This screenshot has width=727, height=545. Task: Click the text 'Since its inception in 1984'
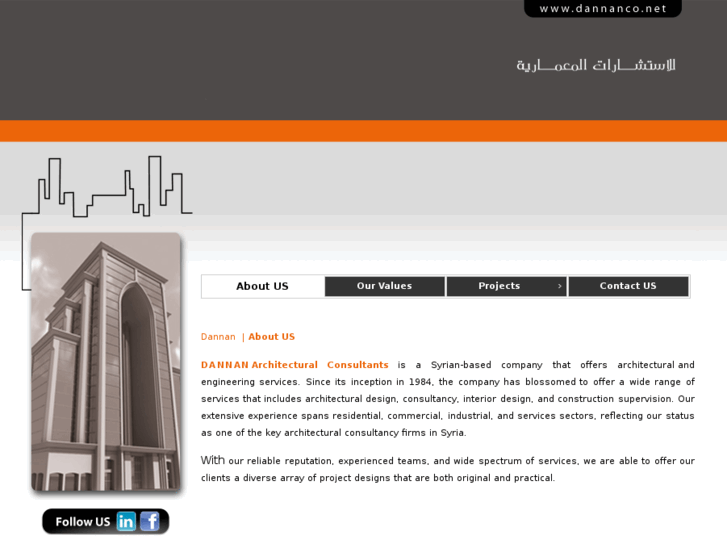click(369, 382)
